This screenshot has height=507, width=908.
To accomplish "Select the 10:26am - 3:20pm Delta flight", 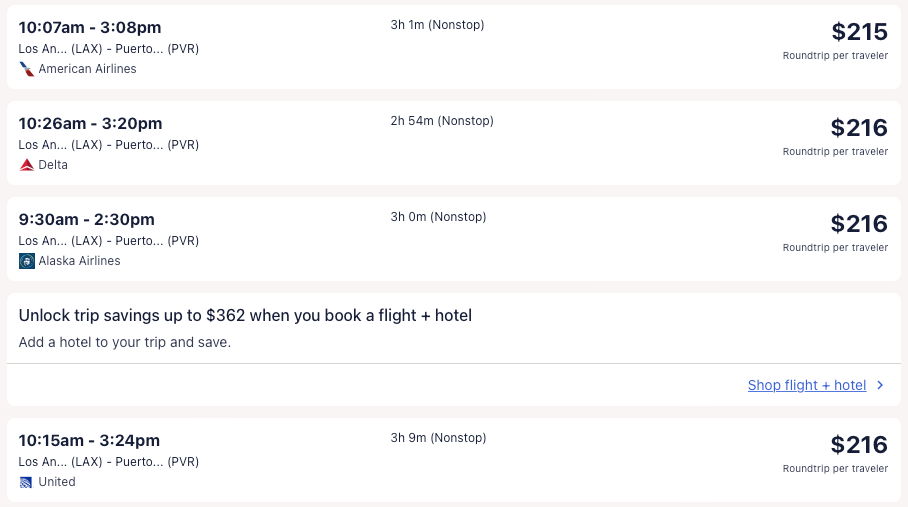I will pos(90,123).
